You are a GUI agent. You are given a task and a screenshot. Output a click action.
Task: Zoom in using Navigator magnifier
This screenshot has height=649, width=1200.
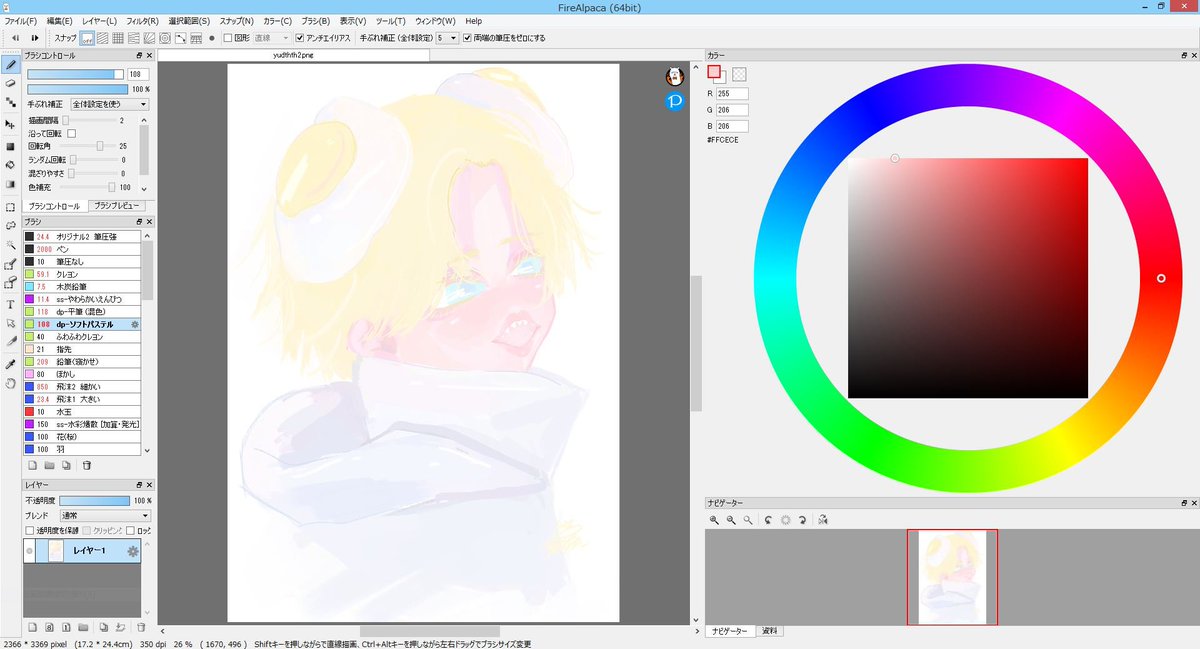tap(714, 520)
